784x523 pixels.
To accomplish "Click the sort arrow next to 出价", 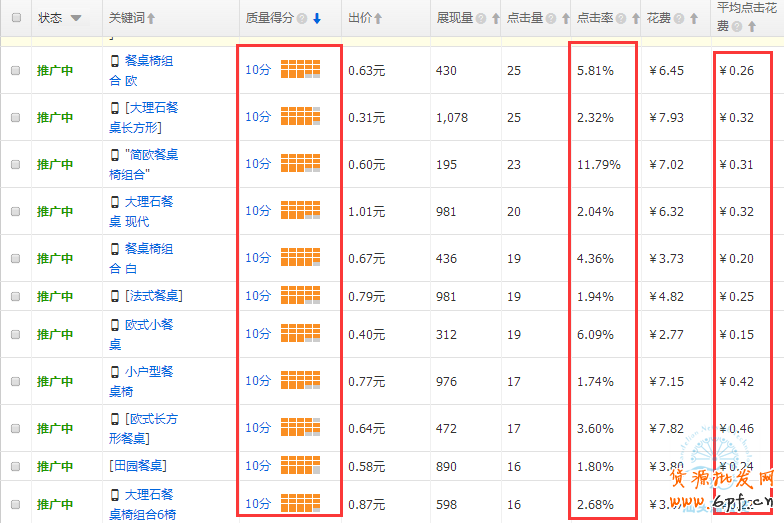I will (x=378, y=19).
